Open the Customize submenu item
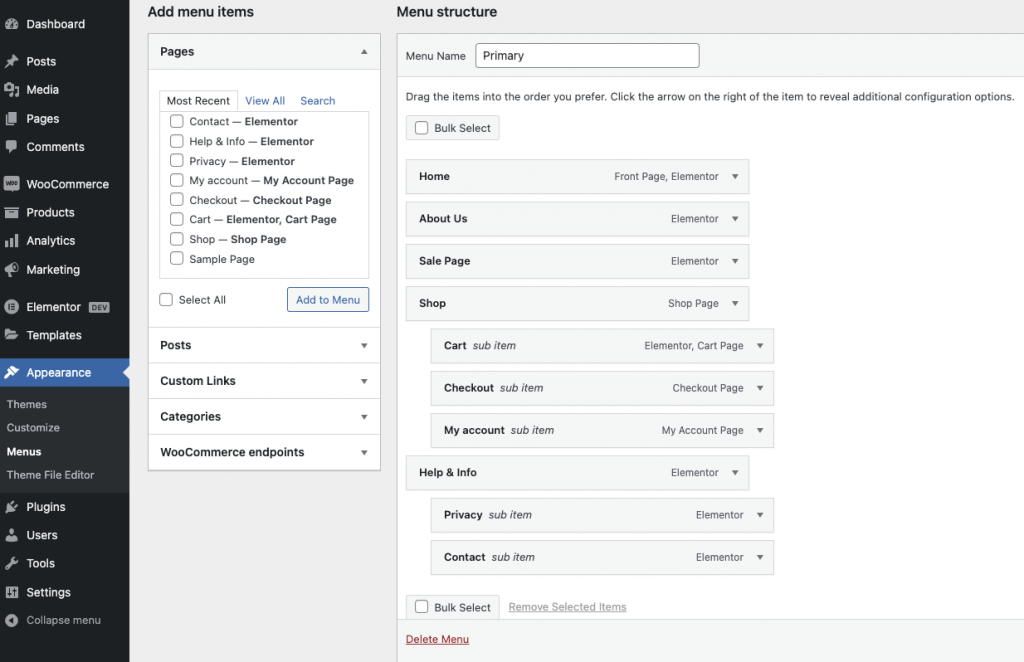Image resolution: width=1024 pixels, height=662 pixels. pos(33,428)
